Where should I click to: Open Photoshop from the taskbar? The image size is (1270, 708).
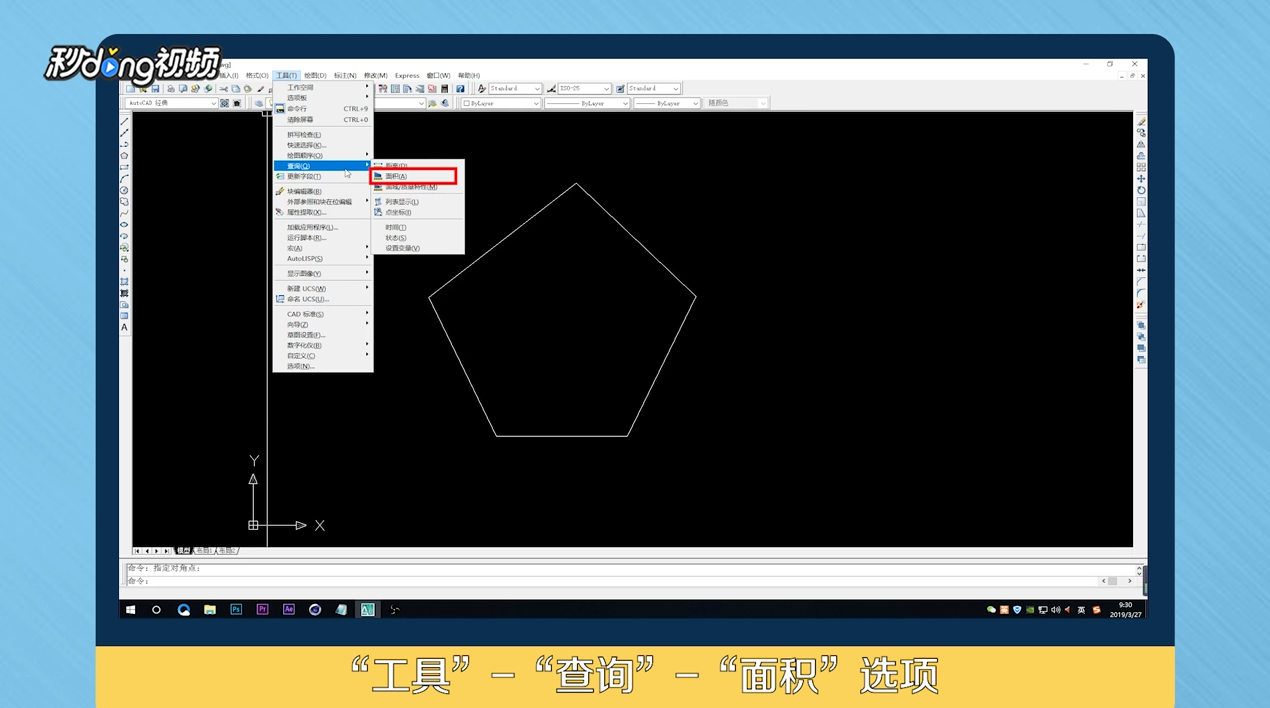tap(236, 609)
